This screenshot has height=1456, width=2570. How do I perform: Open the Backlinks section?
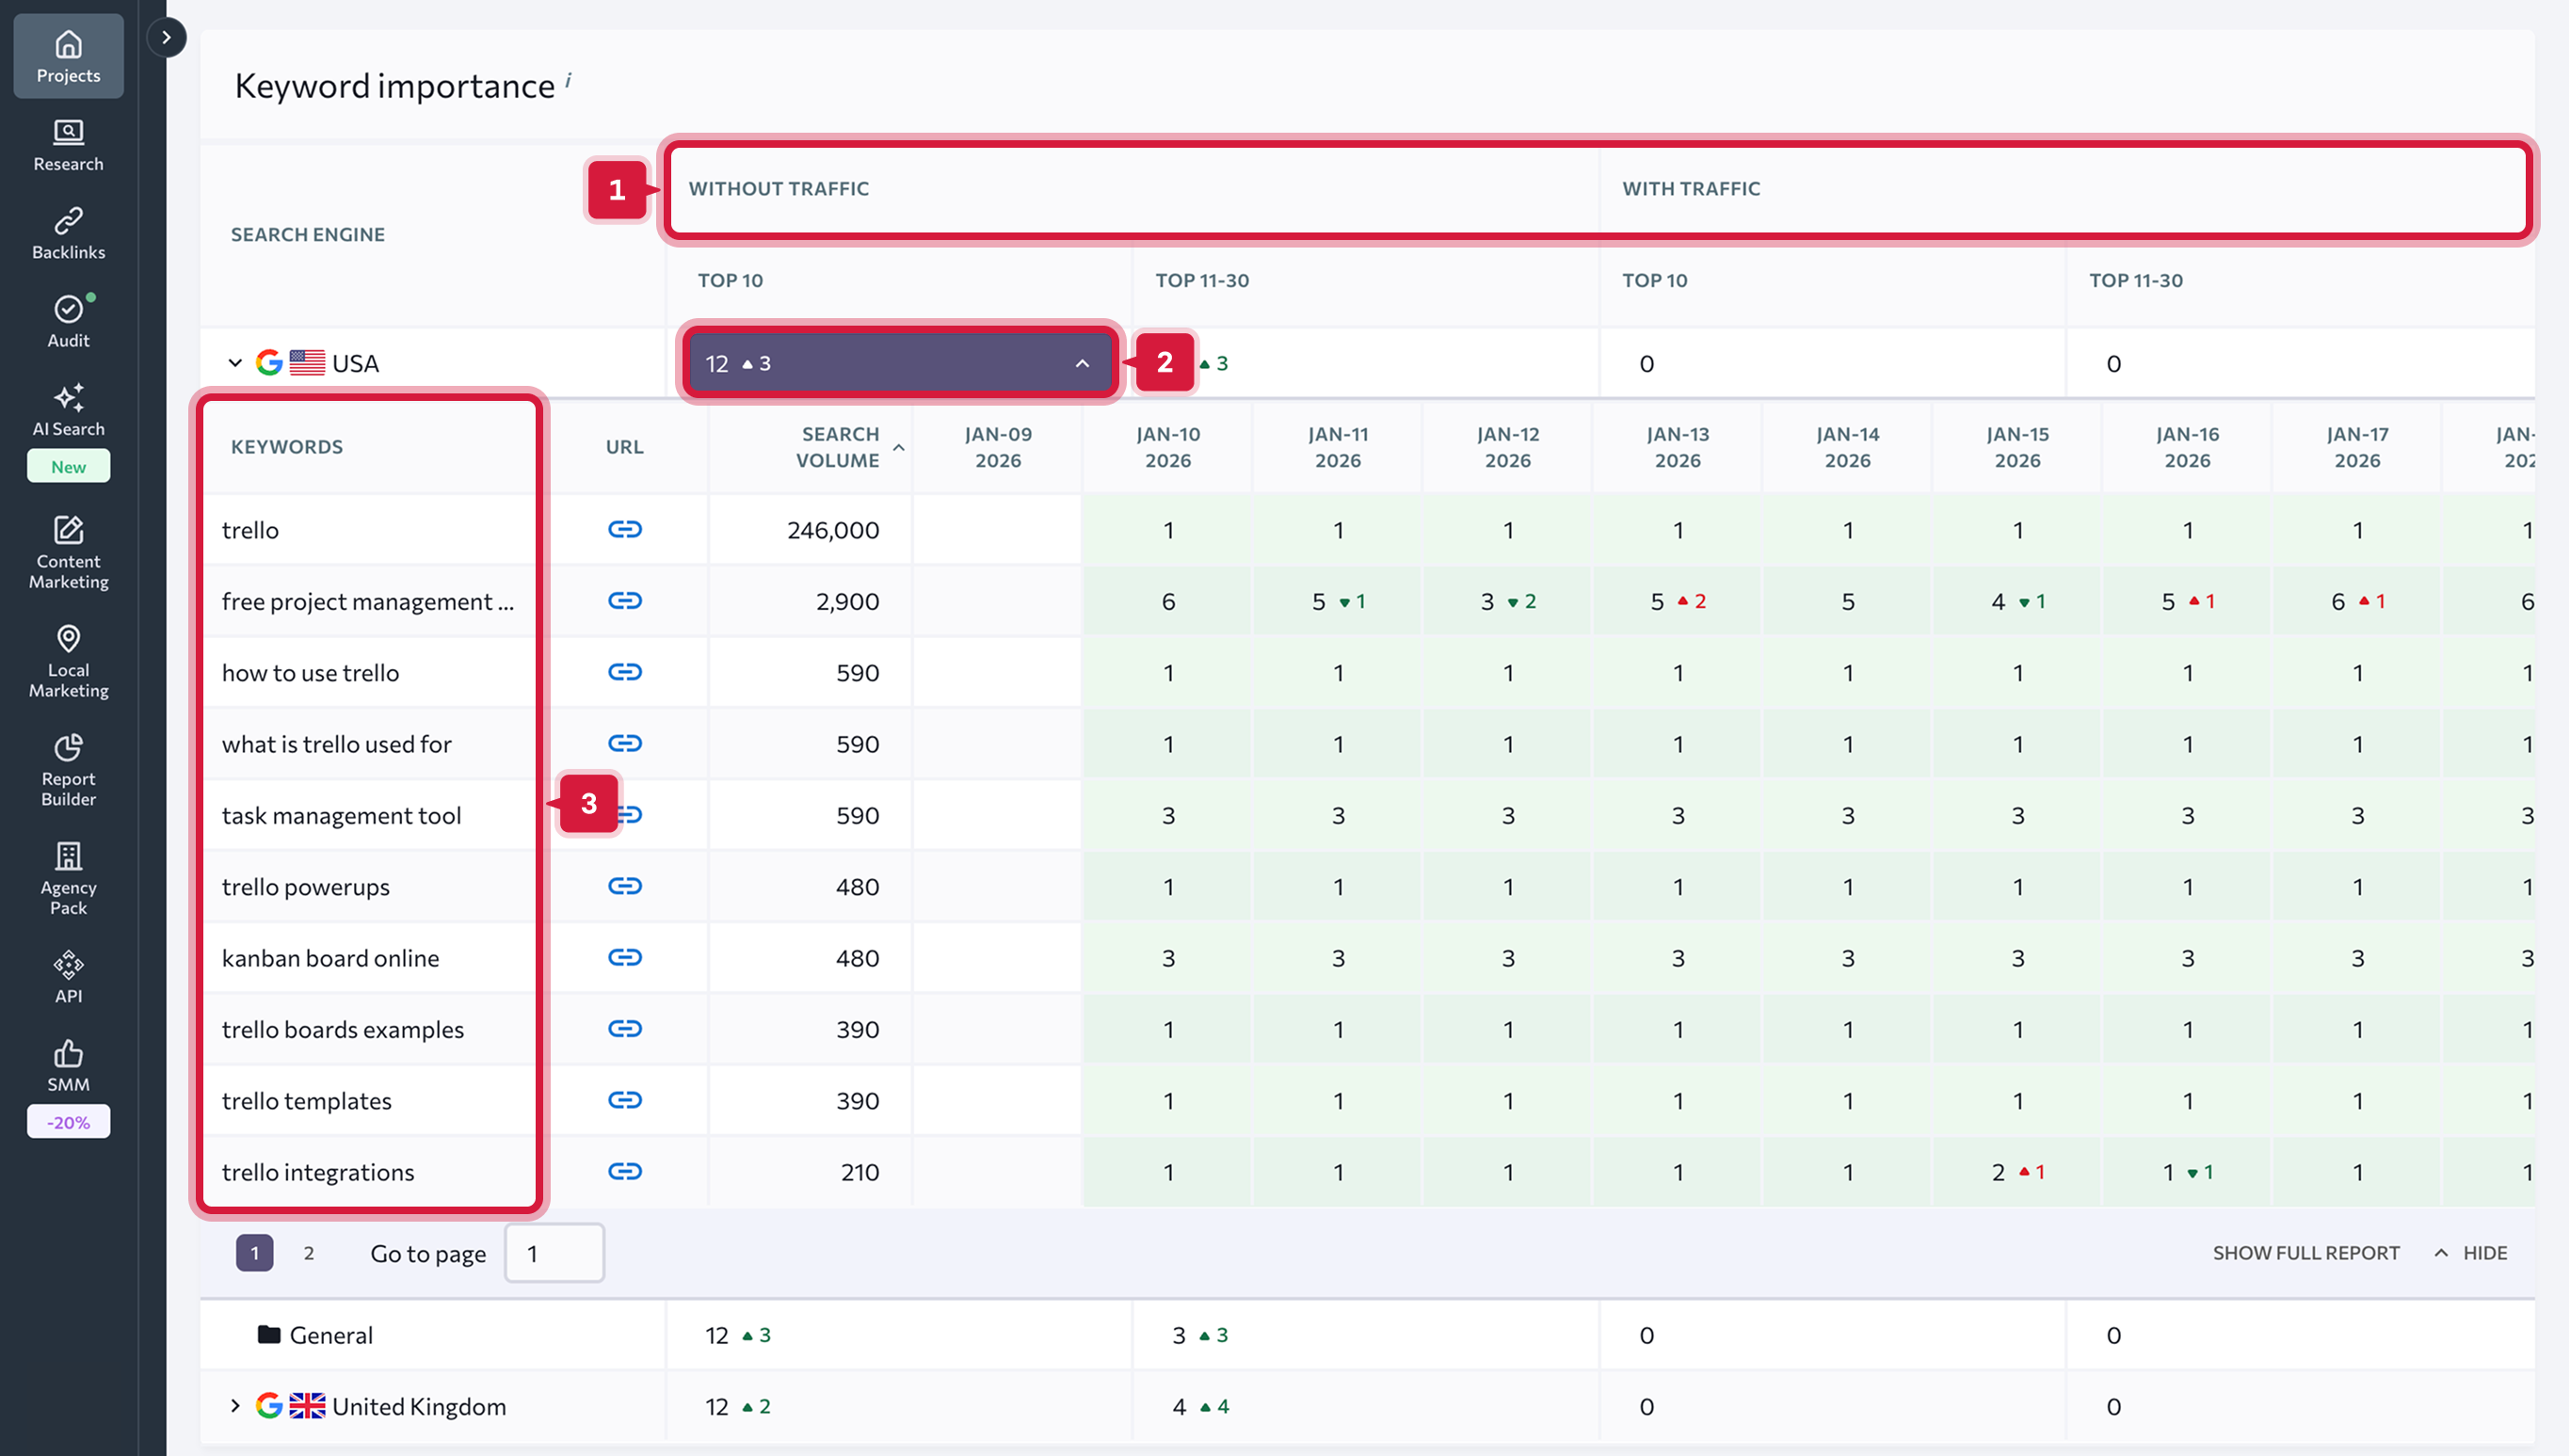(67, 232)
